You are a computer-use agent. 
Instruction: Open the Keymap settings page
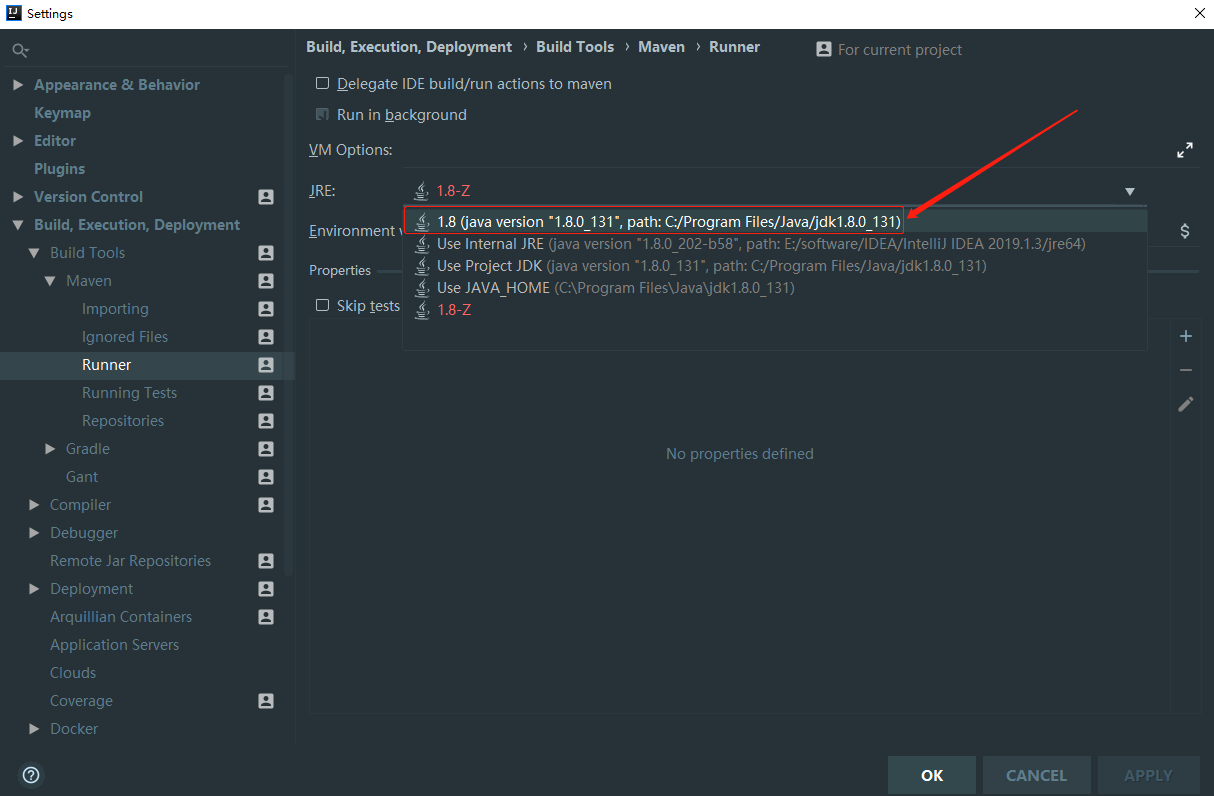(x=62, y=113)
